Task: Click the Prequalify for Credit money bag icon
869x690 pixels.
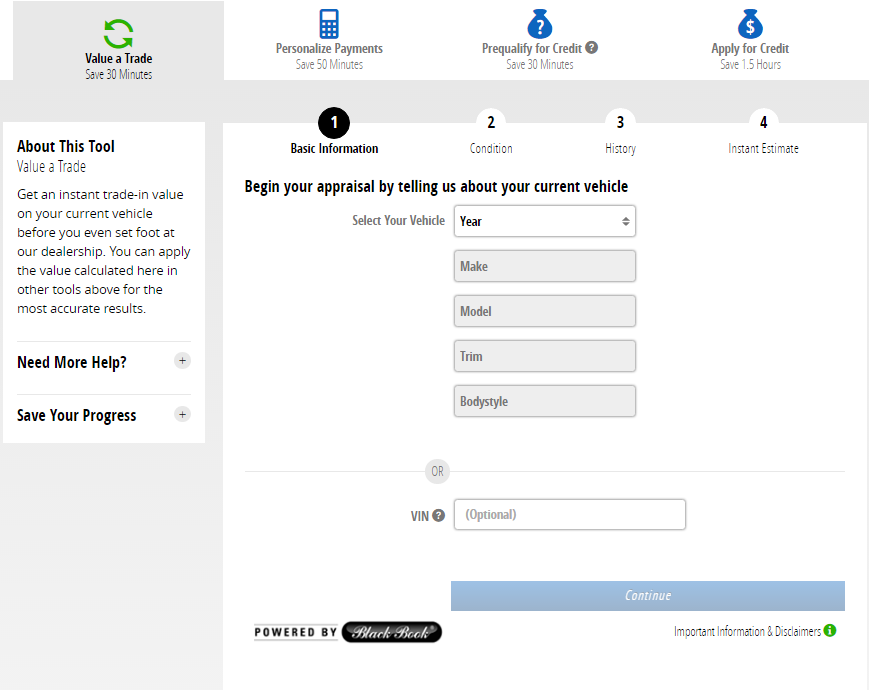Action: pyautogui.click(x=540, y=24)
